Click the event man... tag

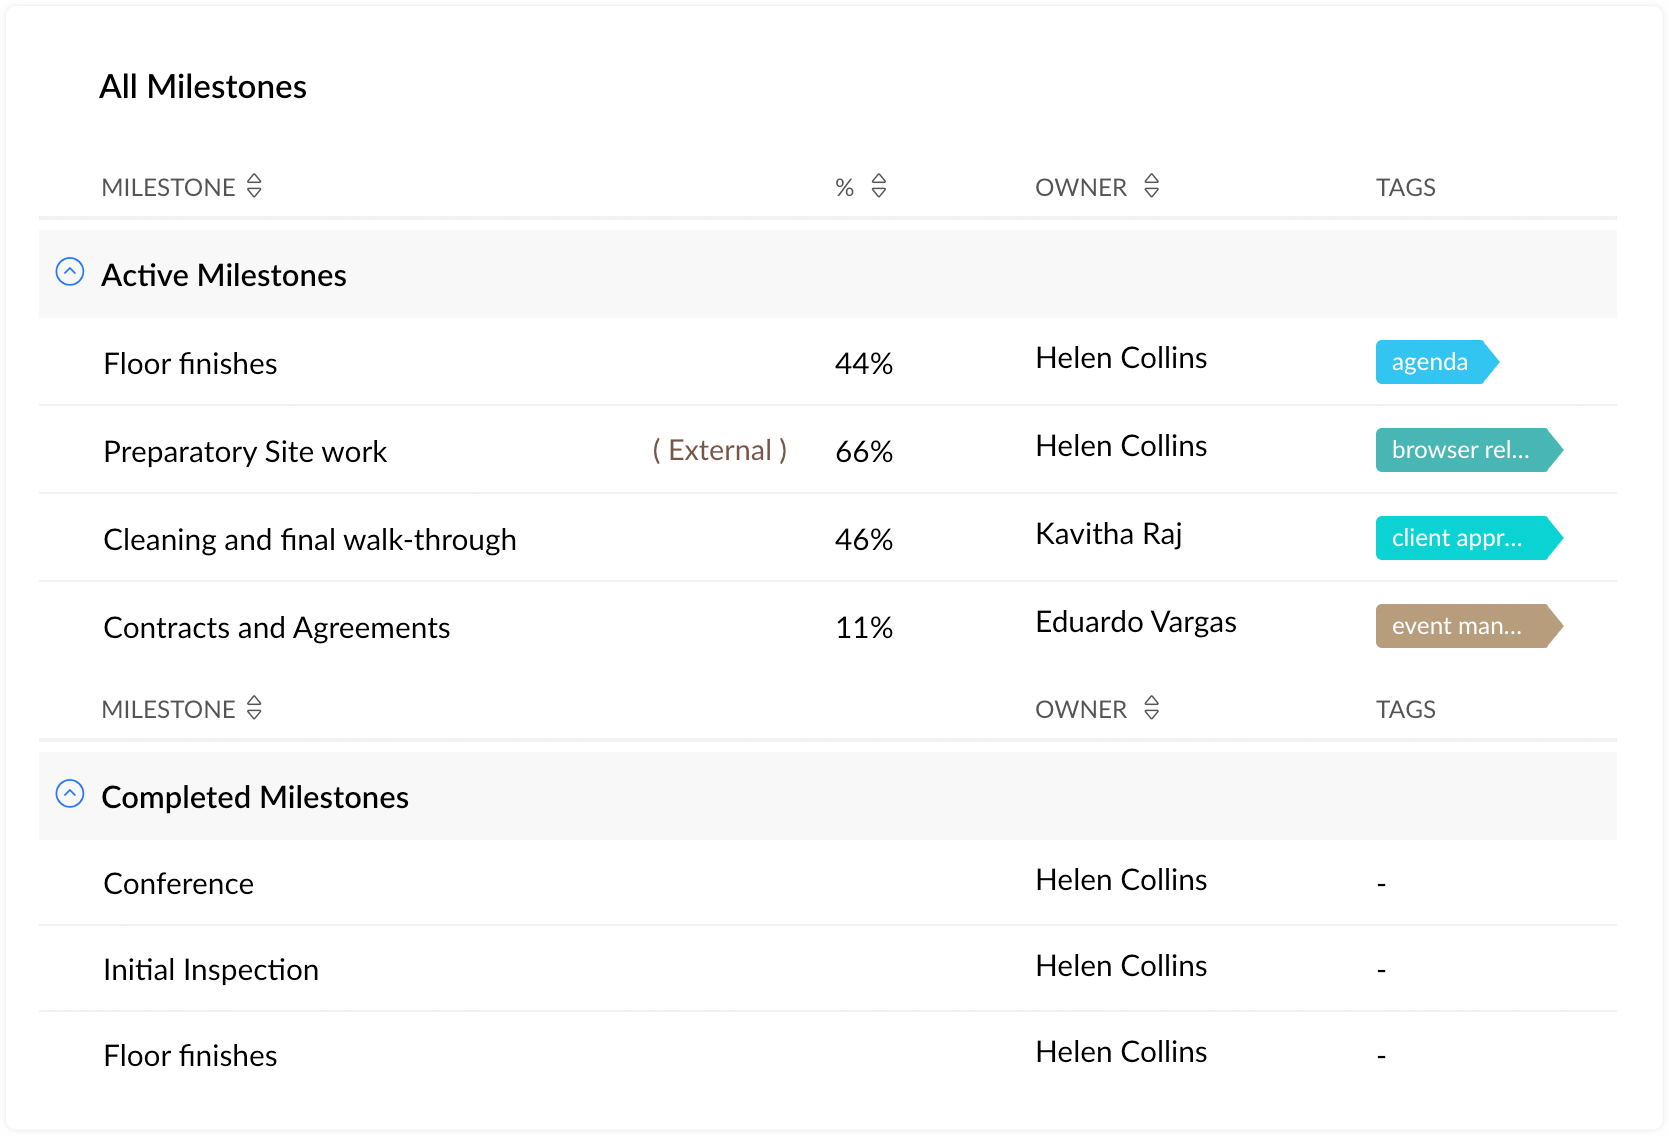[x=1469, y=626]
